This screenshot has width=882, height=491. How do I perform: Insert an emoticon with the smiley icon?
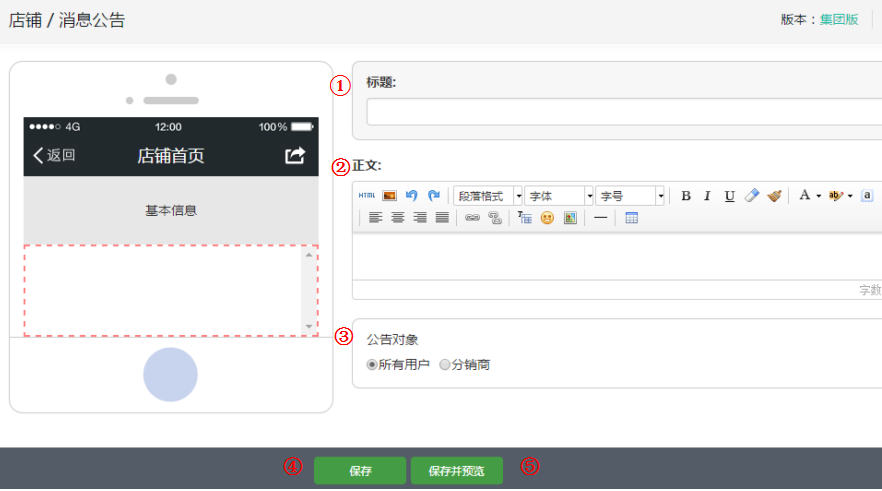coord(547,218)
